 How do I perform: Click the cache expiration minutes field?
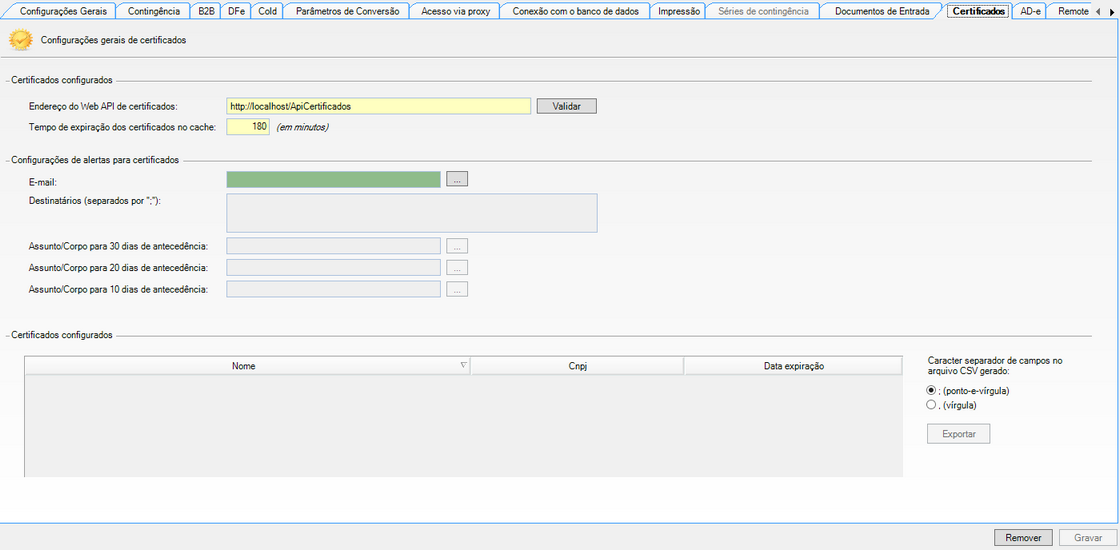[x=248, y=127]
